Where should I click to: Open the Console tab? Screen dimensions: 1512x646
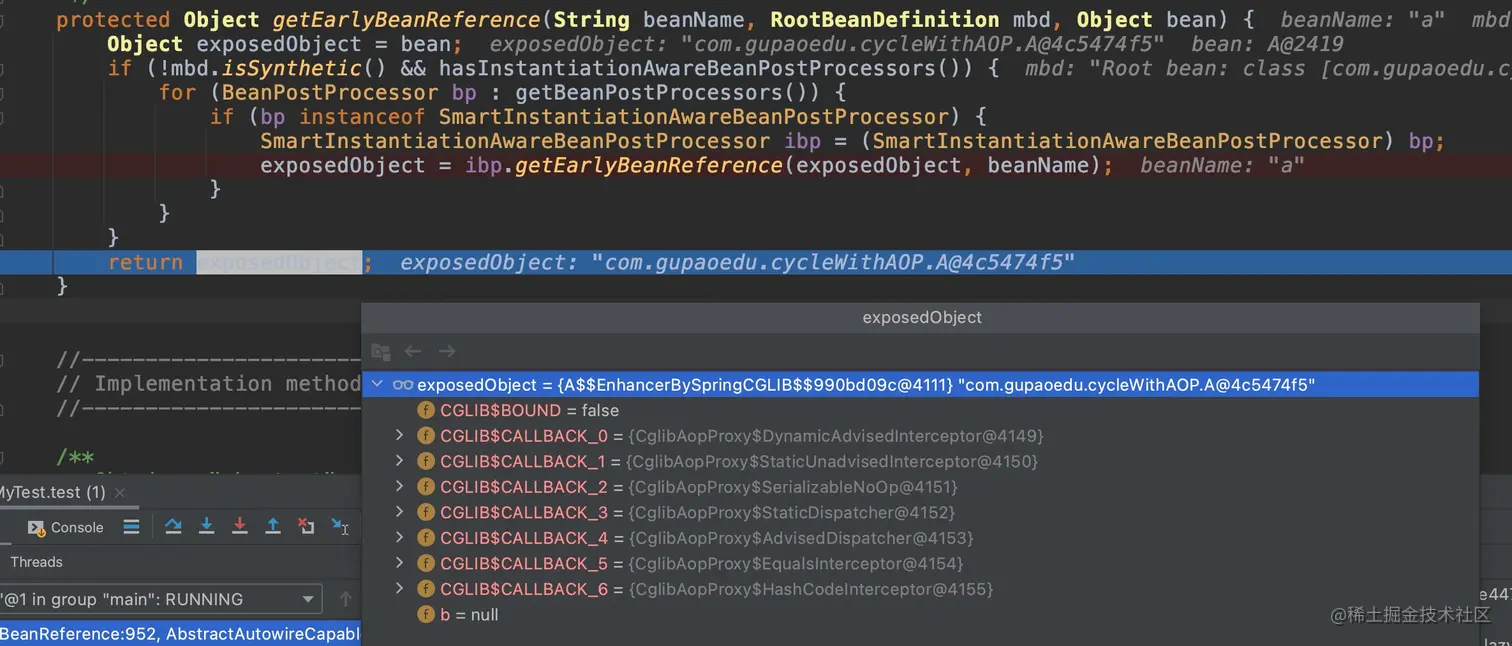click(x=65, y=527)
